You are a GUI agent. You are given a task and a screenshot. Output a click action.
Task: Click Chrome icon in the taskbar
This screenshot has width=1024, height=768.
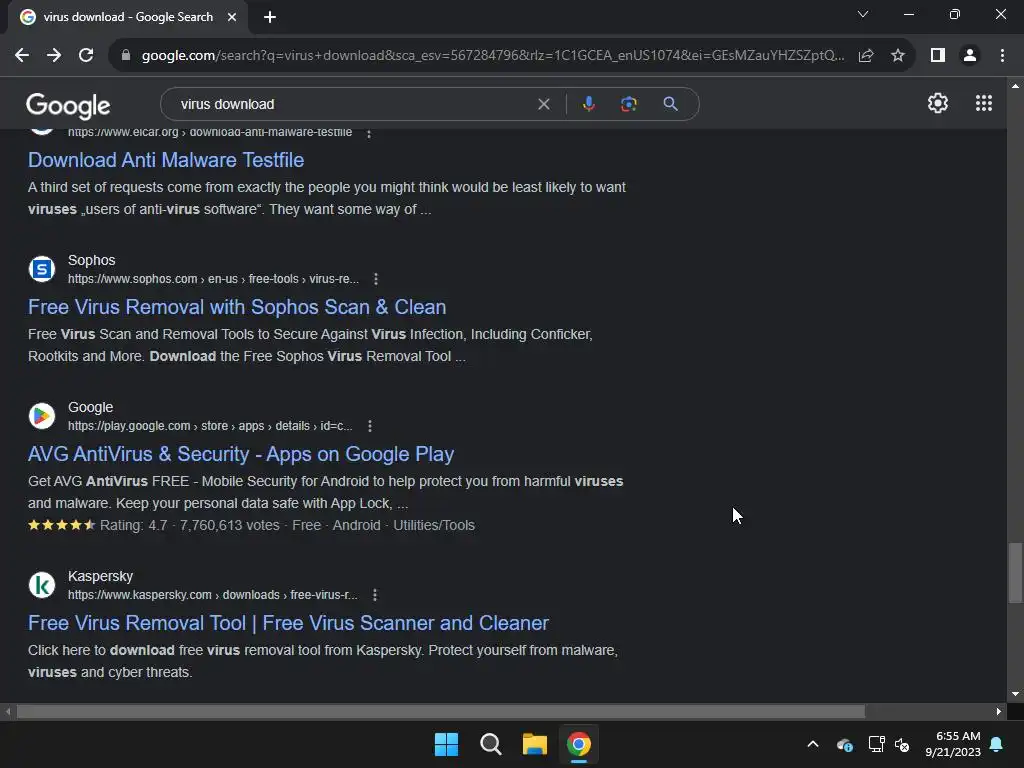579,744
